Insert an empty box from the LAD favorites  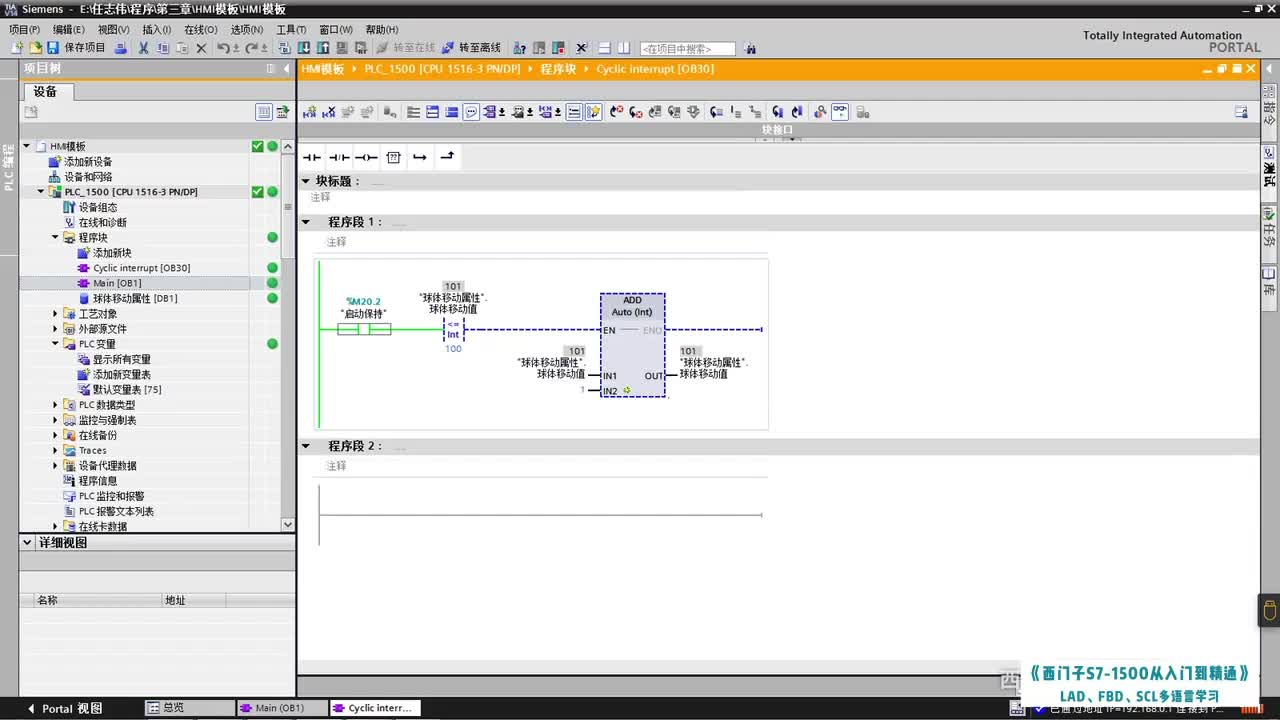[x=394, y=157]
